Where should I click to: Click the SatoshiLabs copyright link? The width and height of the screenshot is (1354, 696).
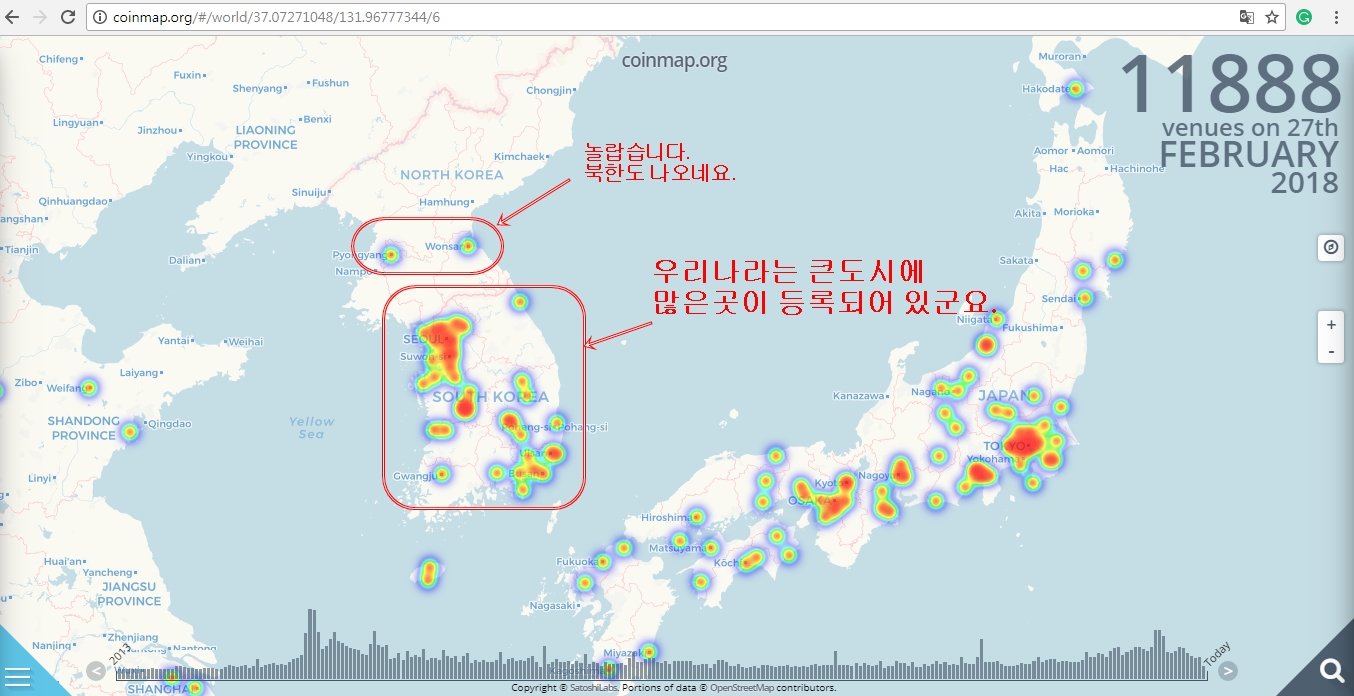click(592, 687)
